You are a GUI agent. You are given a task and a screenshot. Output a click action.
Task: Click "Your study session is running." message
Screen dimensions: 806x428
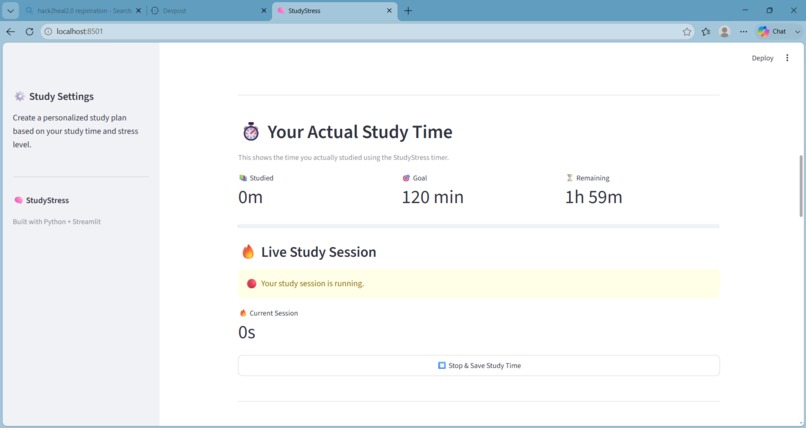312,283
